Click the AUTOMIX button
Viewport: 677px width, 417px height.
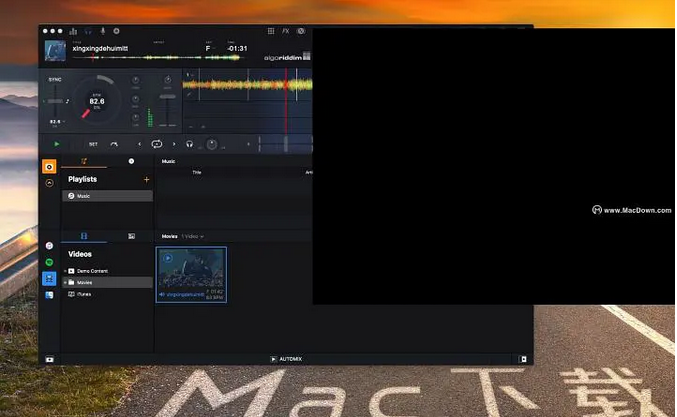[286, 358]
